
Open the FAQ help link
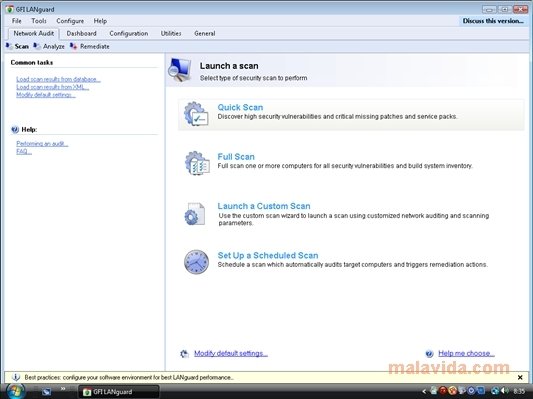click(24, 151)
